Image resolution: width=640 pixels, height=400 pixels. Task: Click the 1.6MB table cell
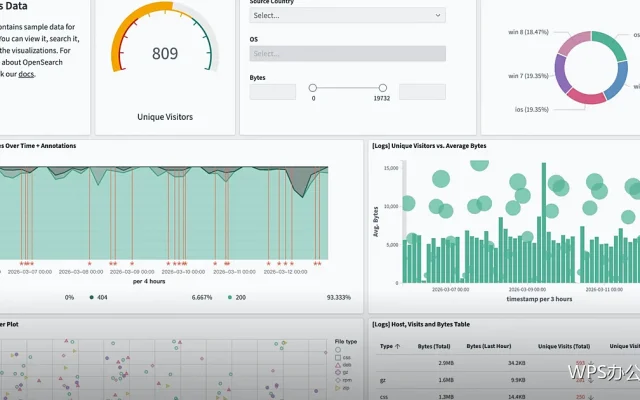tap(446, 380)
